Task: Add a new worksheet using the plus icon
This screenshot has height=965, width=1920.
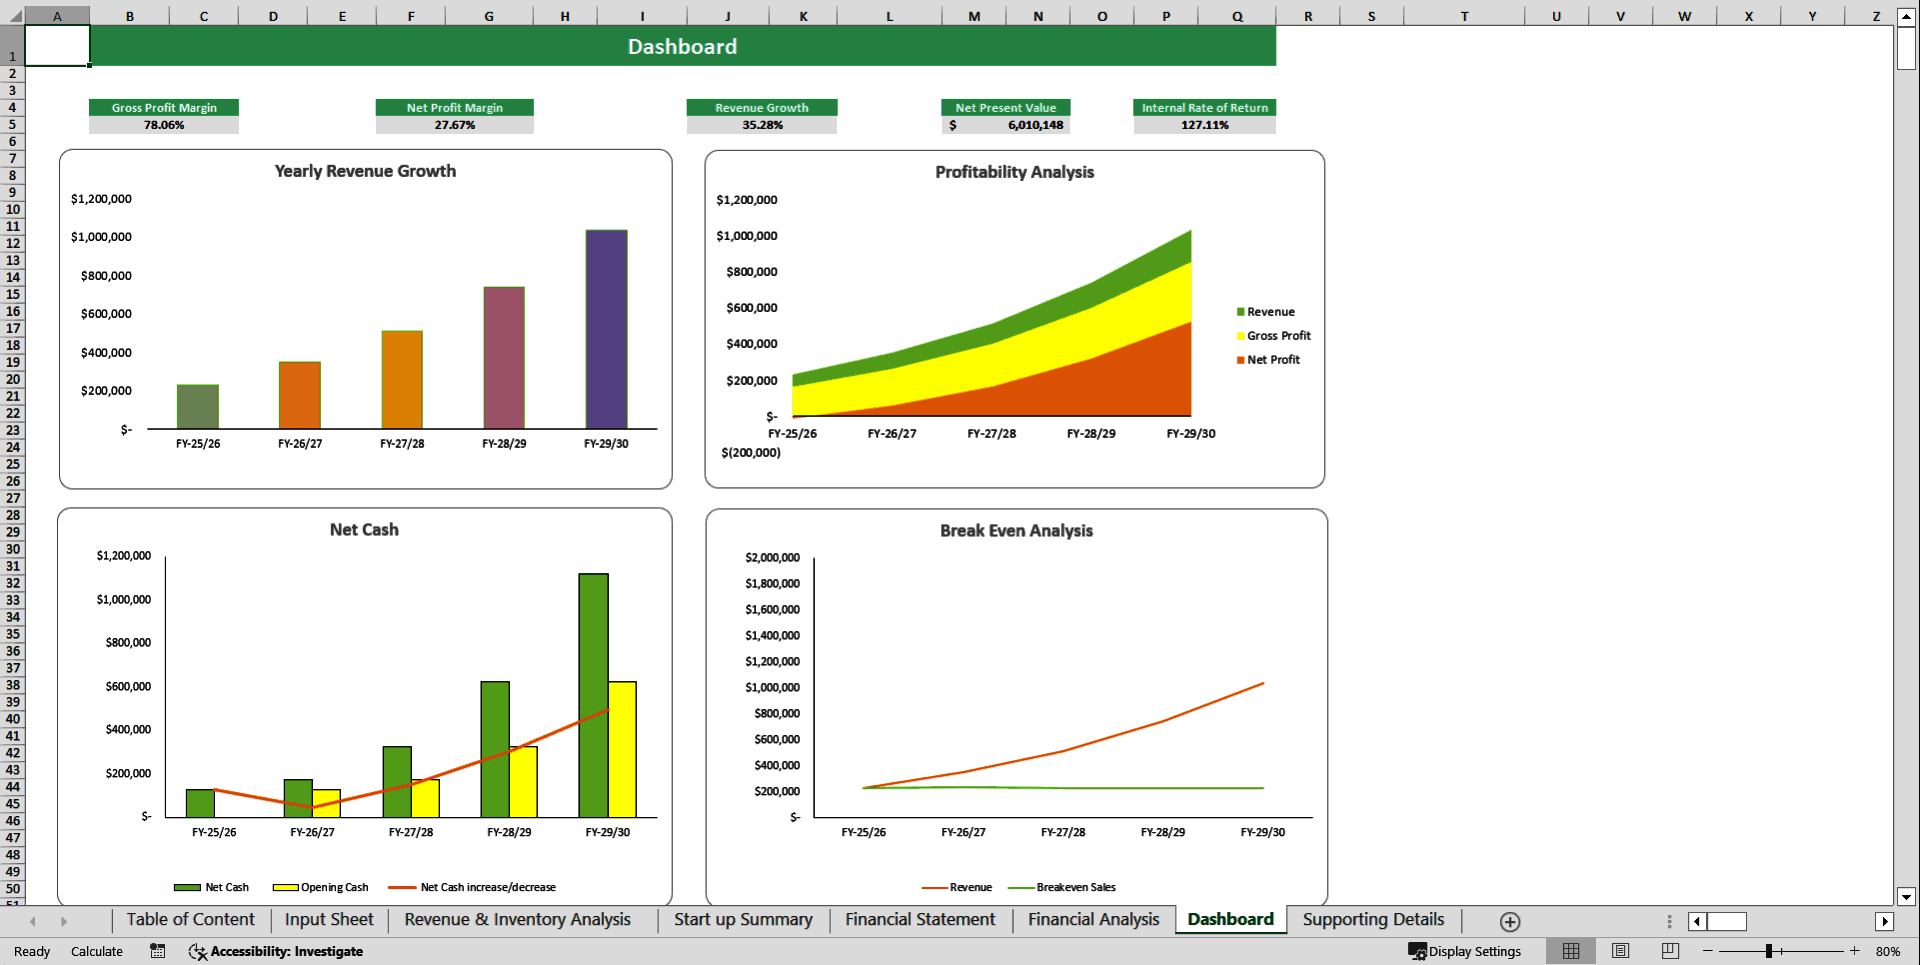Action: click(1510, 921)
